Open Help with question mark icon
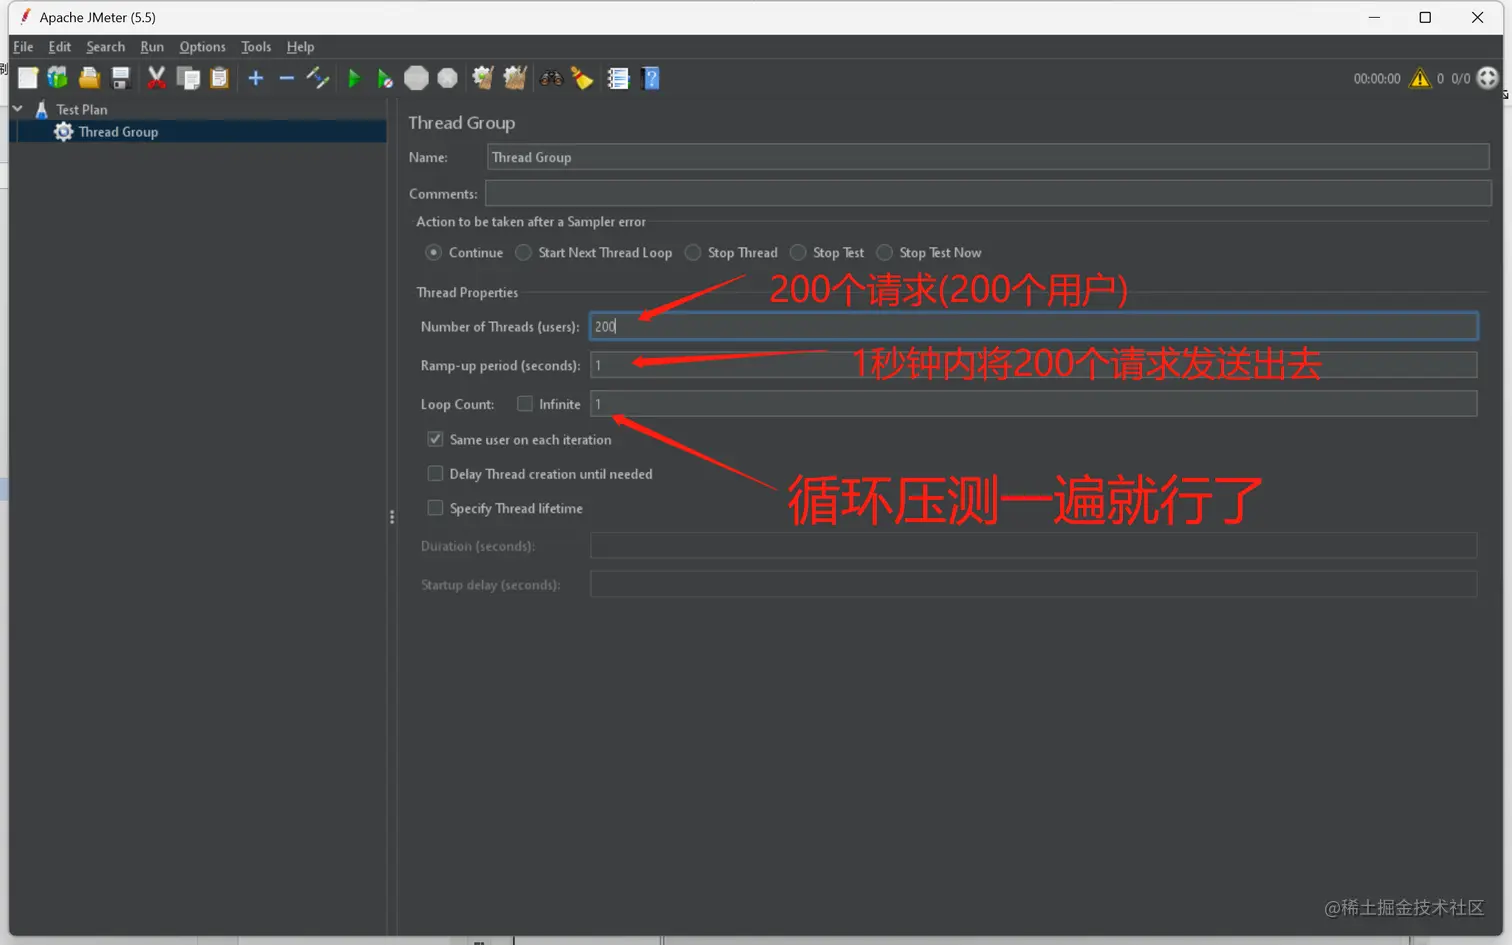The height and width of the screenshot is (945, 1512). [651, 78]
